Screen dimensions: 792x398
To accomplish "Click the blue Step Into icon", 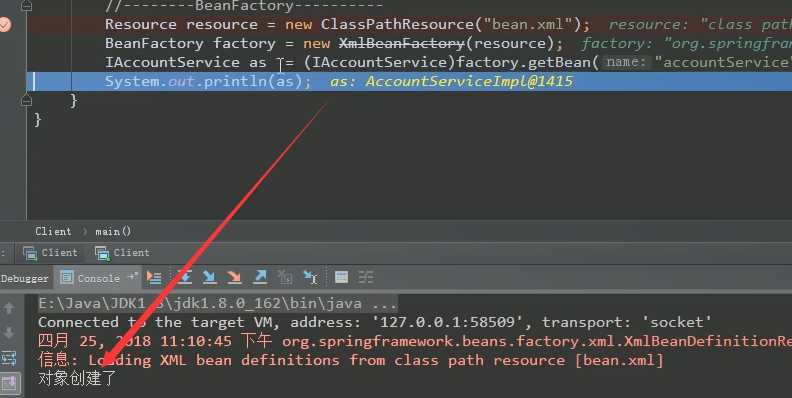I will pyautogui.click(x=209, y=277).
